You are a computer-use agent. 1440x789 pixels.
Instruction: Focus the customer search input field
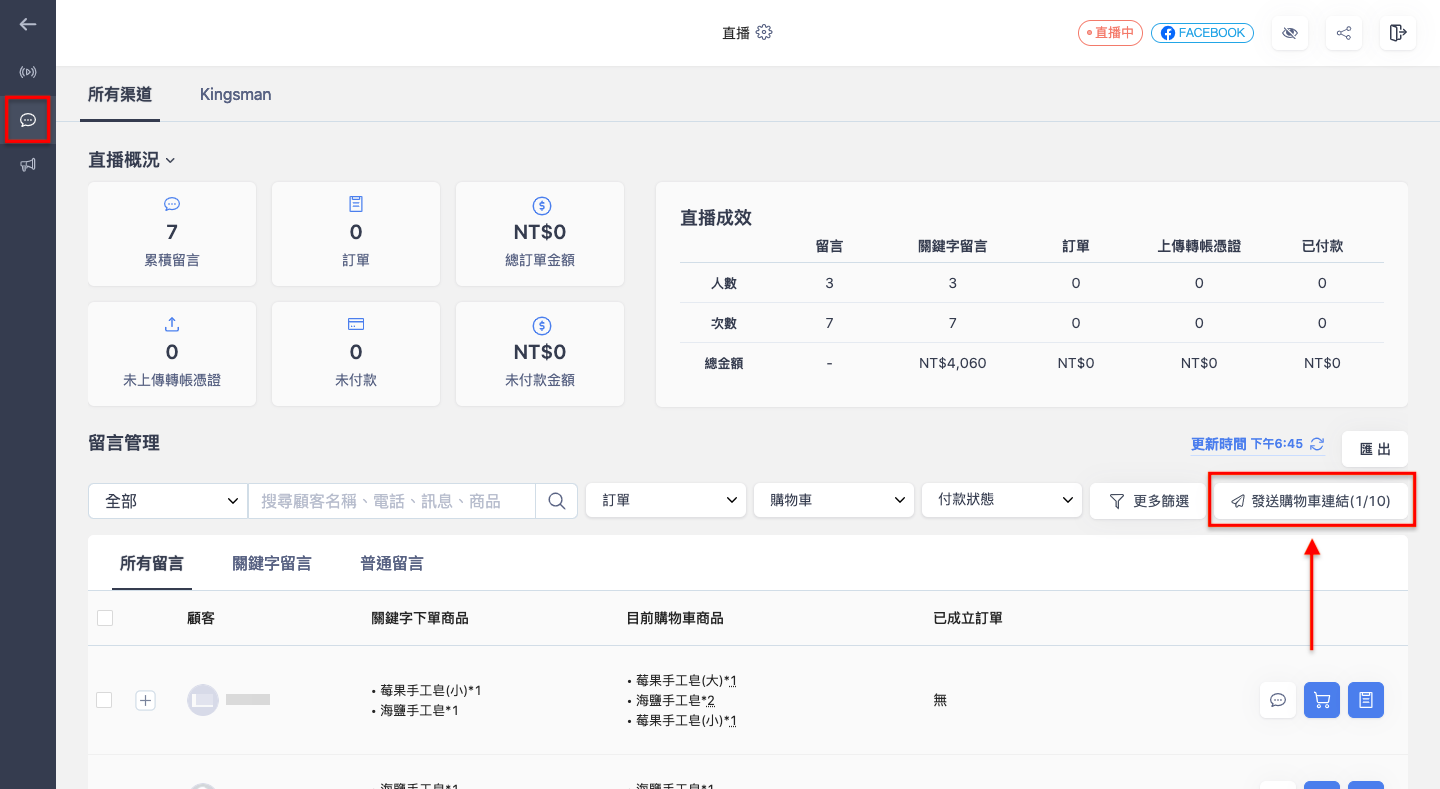coord(391,501)
